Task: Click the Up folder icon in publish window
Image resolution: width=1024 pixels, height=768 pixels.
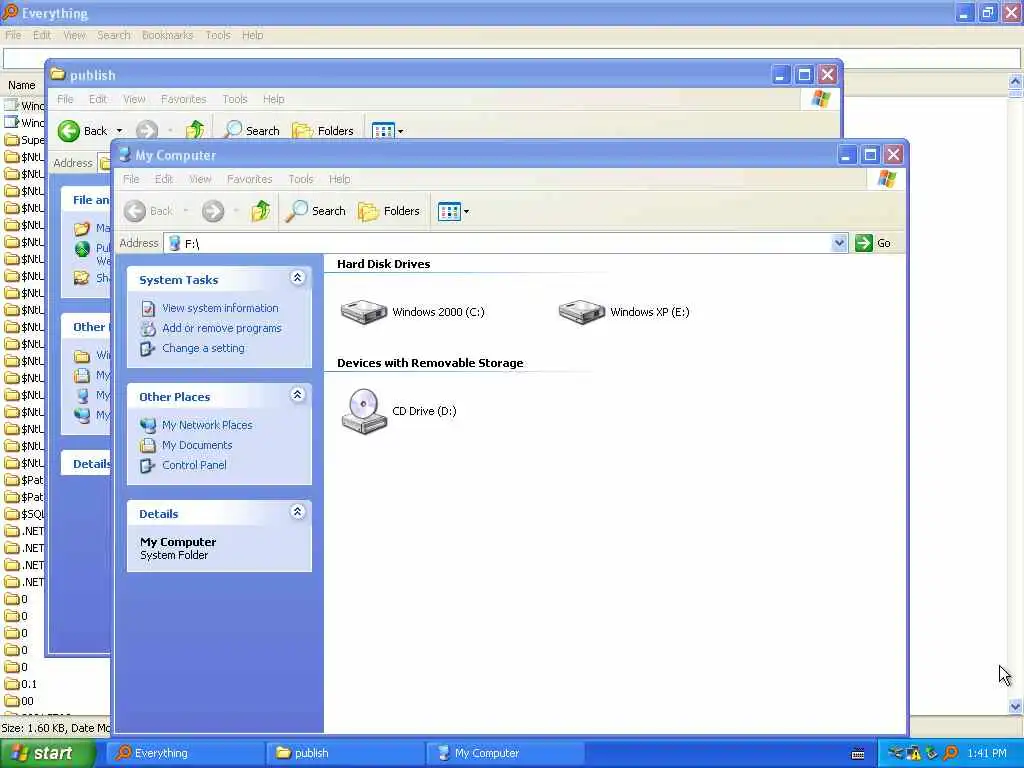Action: point(194,131)
